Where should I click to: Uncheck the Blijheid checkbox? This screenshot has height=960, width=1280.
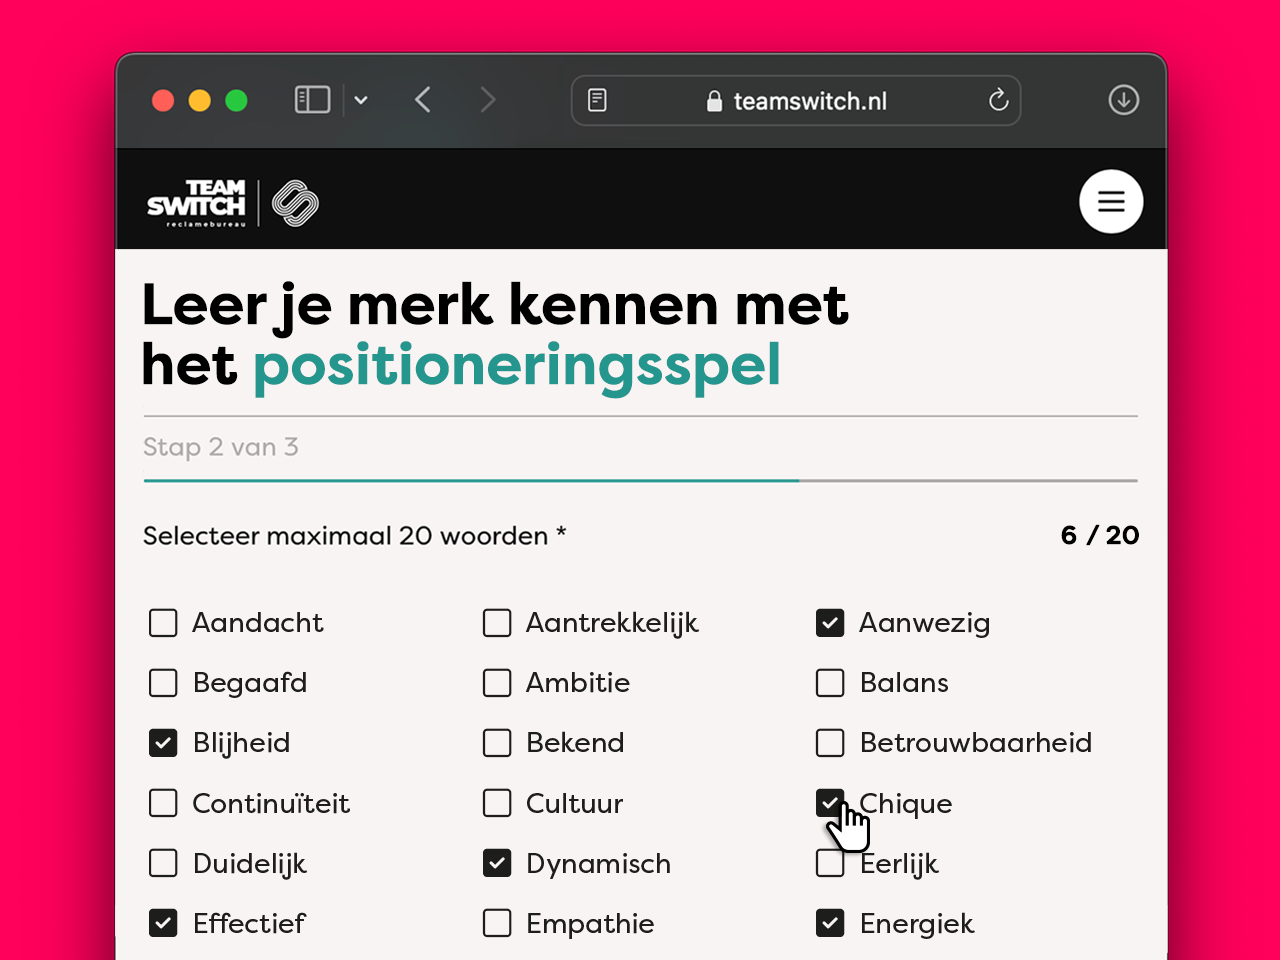(x=163, y=743)
